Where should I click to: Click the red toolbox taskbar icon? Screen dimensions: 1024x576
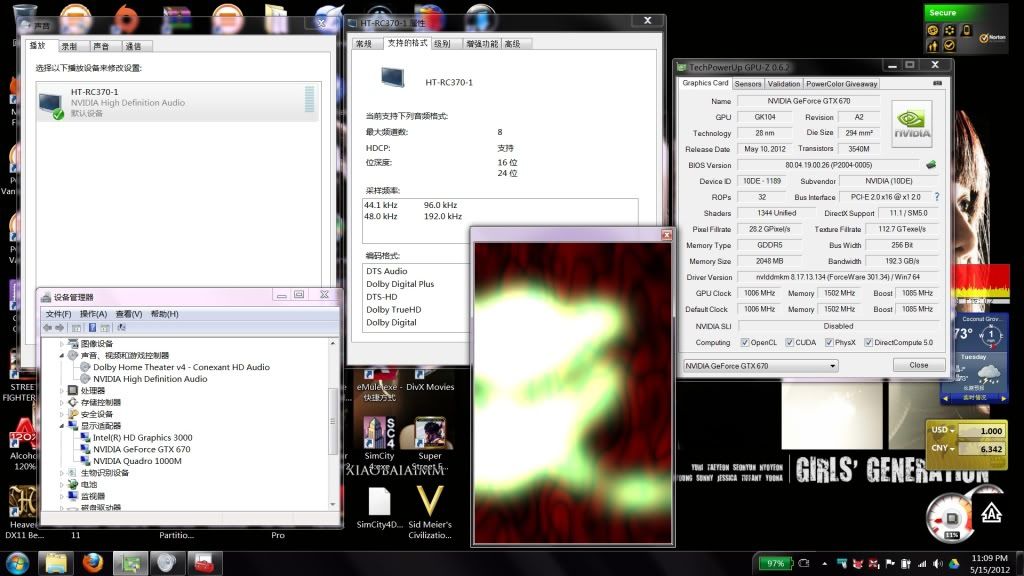(204, 562)
